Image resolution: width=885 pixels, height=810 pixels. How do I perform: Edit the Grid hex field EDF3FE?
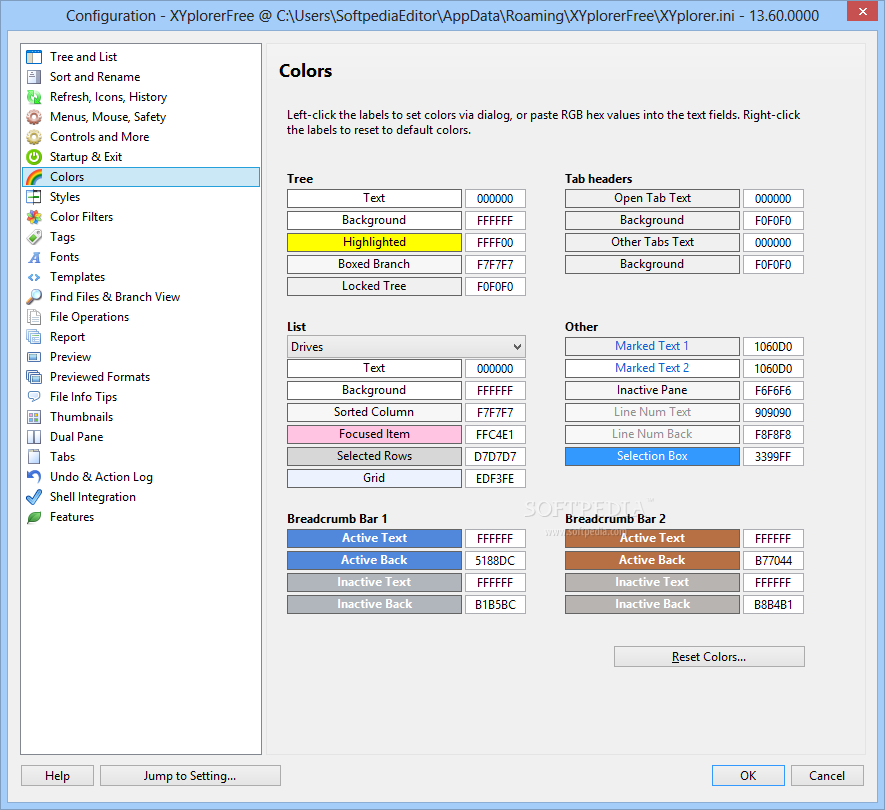495,479
